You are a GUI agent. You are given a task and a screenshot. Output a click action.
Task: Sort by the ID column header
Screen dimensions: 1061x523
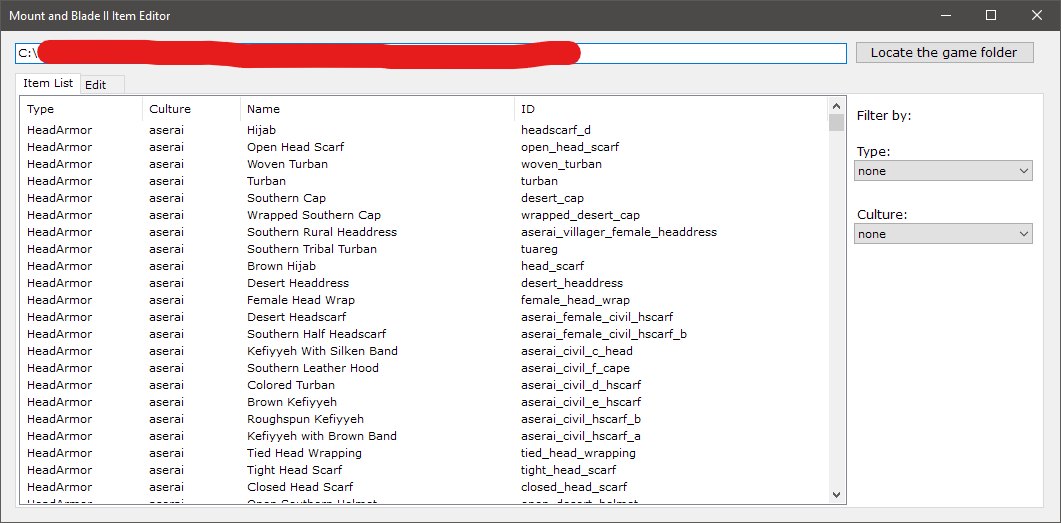[670, 109]
